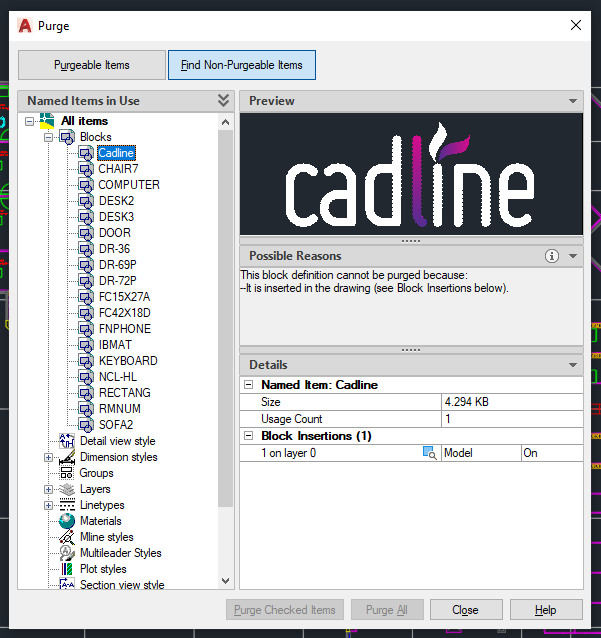Click the Mline styles icon
Image resolution: width=601 pixels, height=638 pixels.
67,537
